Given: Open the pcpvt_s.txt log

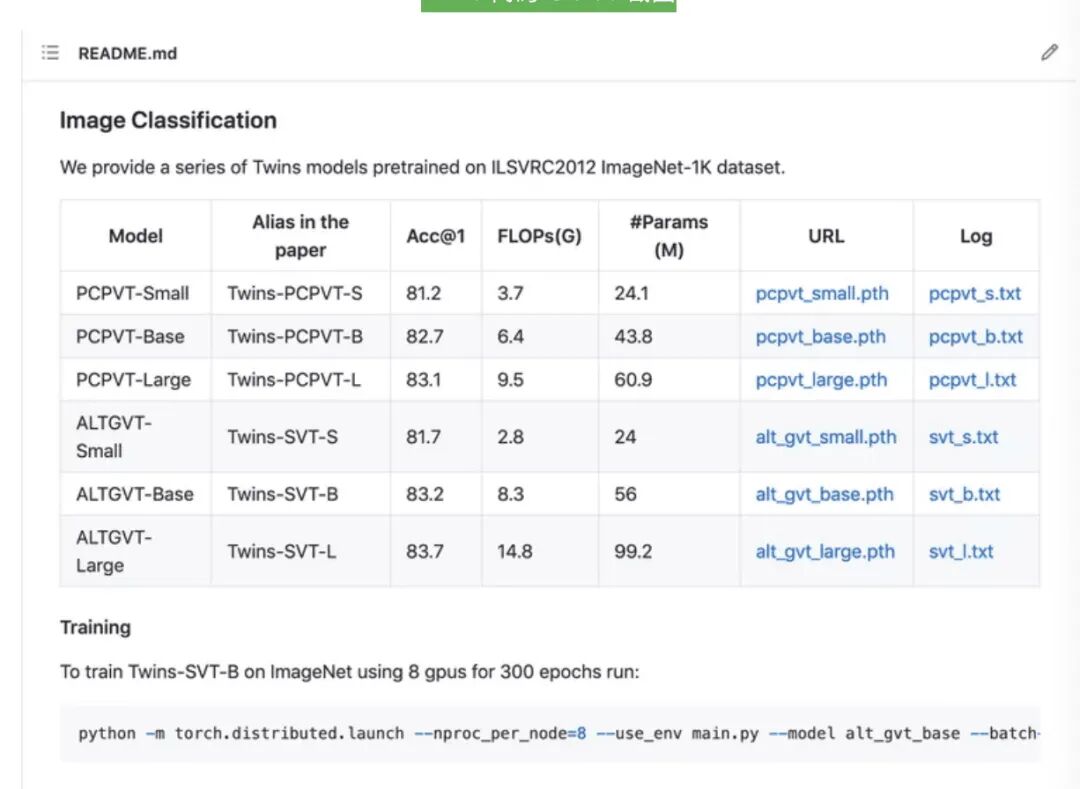Looking at the screenshot, I should pos(974,294).
